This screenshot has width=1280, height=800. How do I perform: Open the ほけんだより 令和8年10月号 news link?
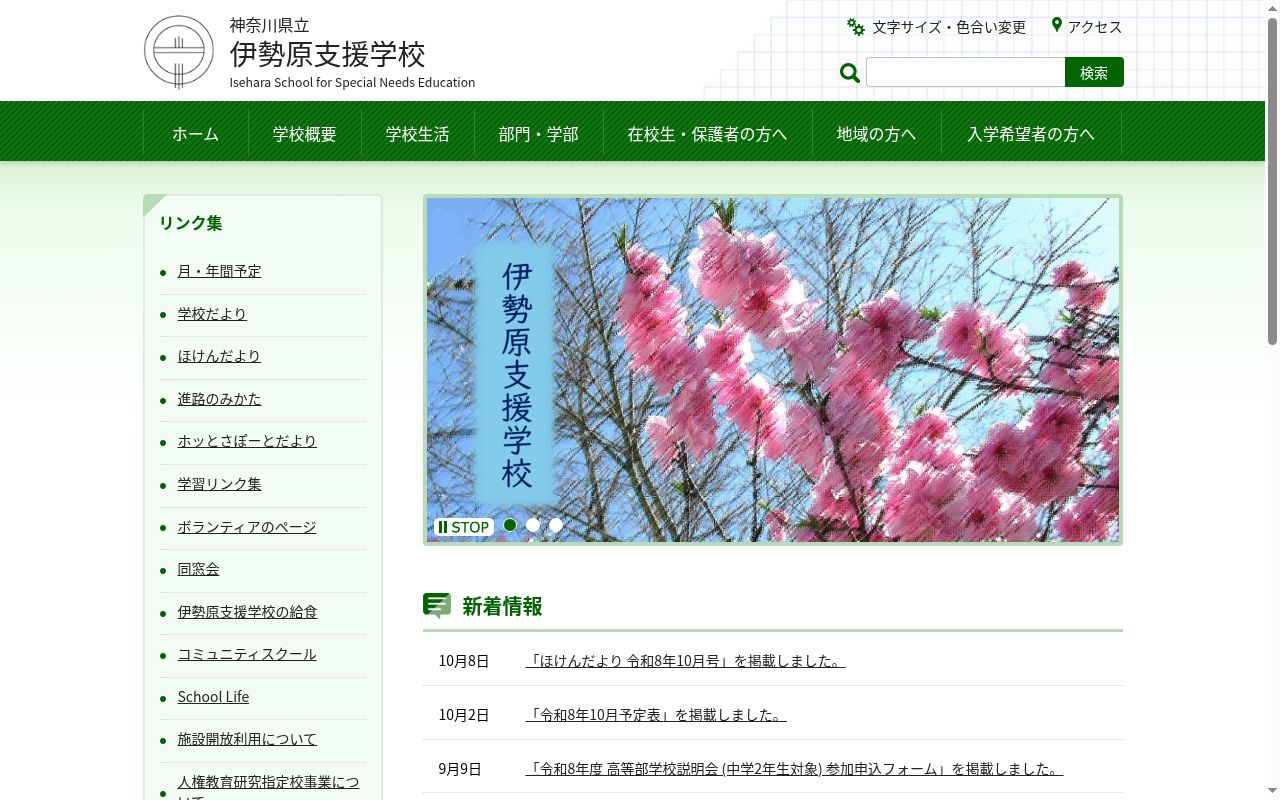pyautogui.click(x=685, y=661)
